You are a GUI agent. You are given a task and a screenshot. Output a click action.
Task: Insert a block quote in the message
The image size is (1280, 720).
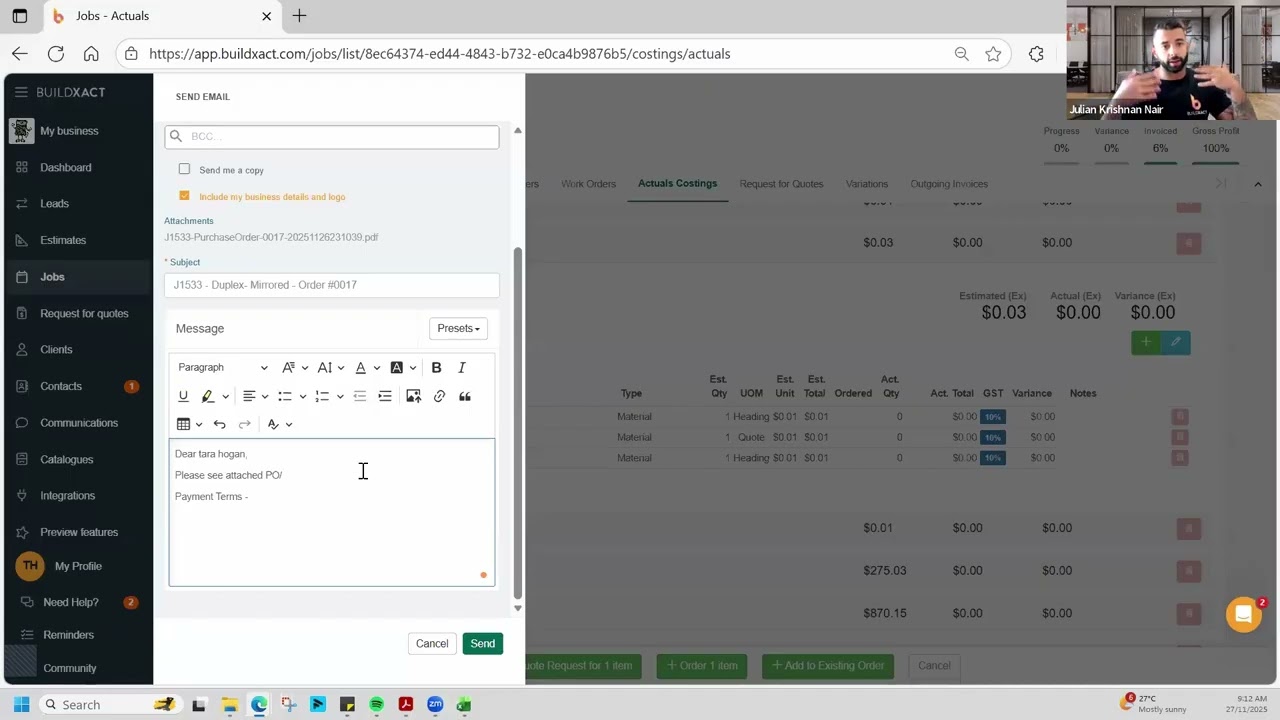point(465,397)
